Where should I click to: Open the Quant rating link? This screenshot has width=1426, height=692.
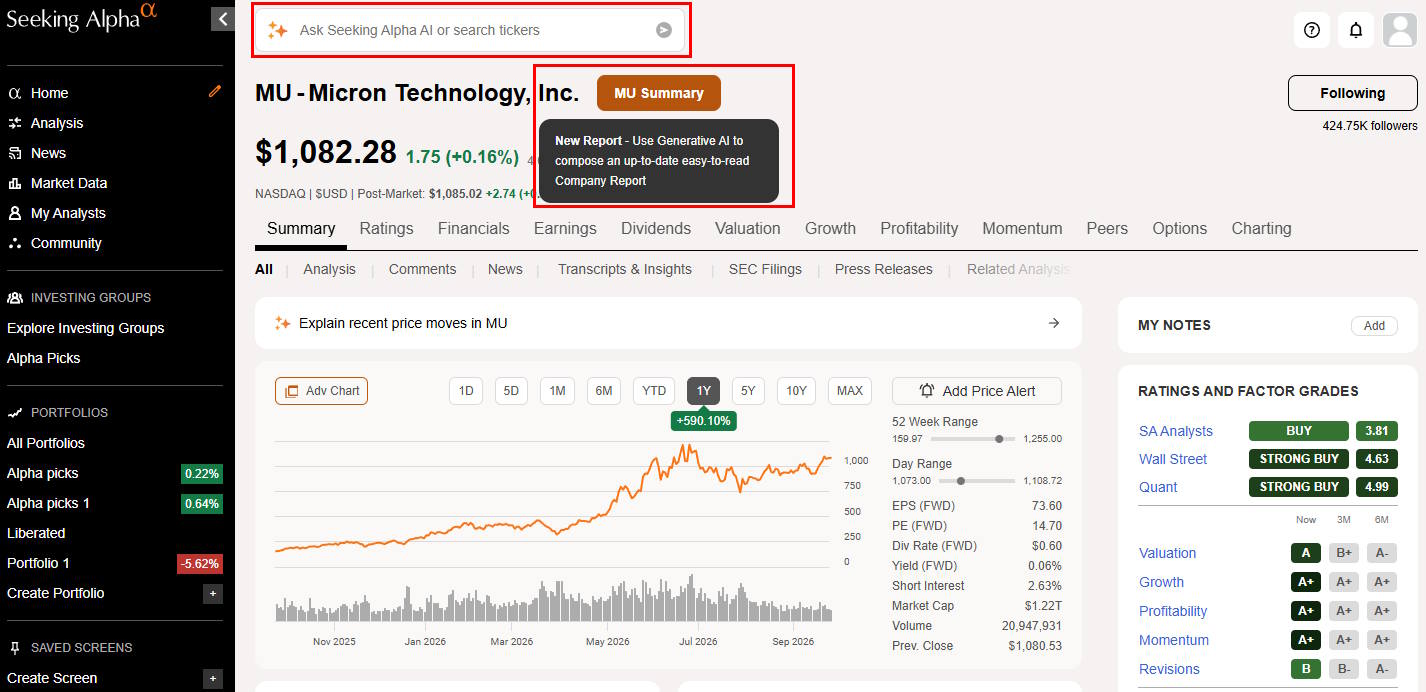(x=1158, y=487)
